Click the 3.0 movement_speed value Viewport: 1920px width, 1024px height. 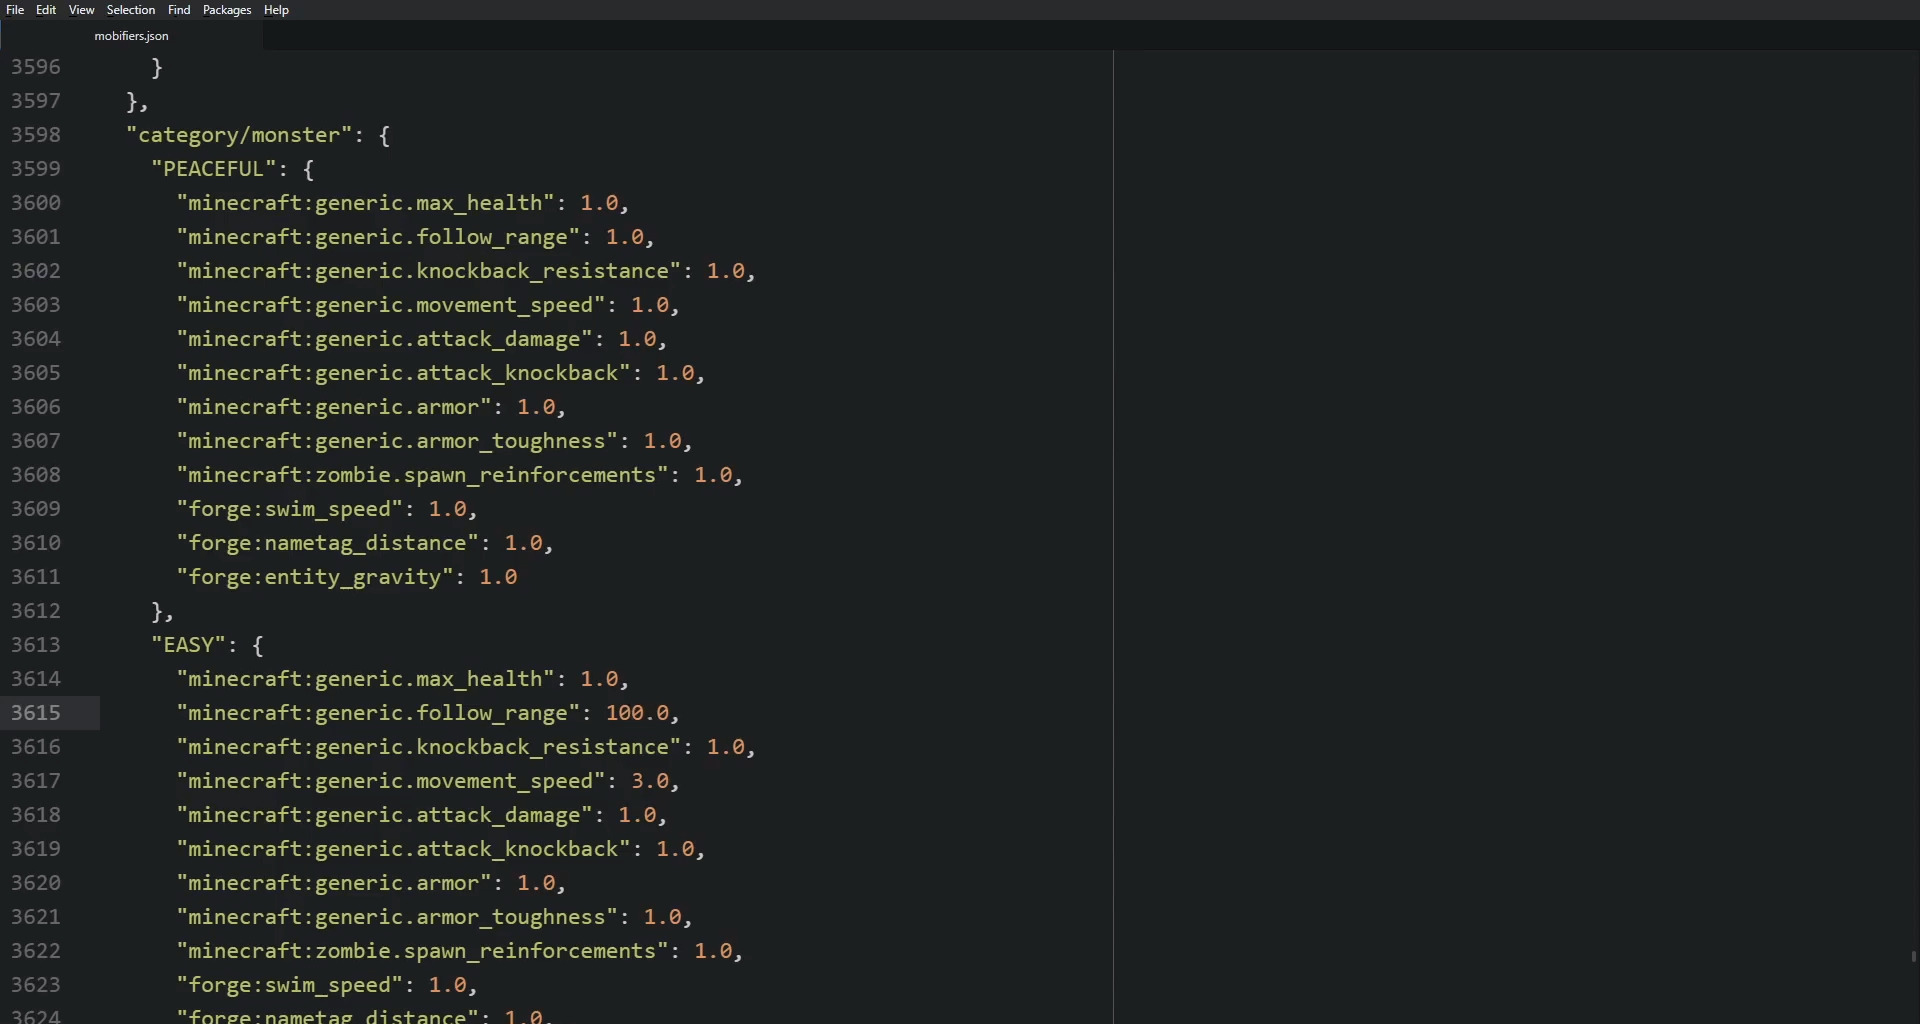650,781
